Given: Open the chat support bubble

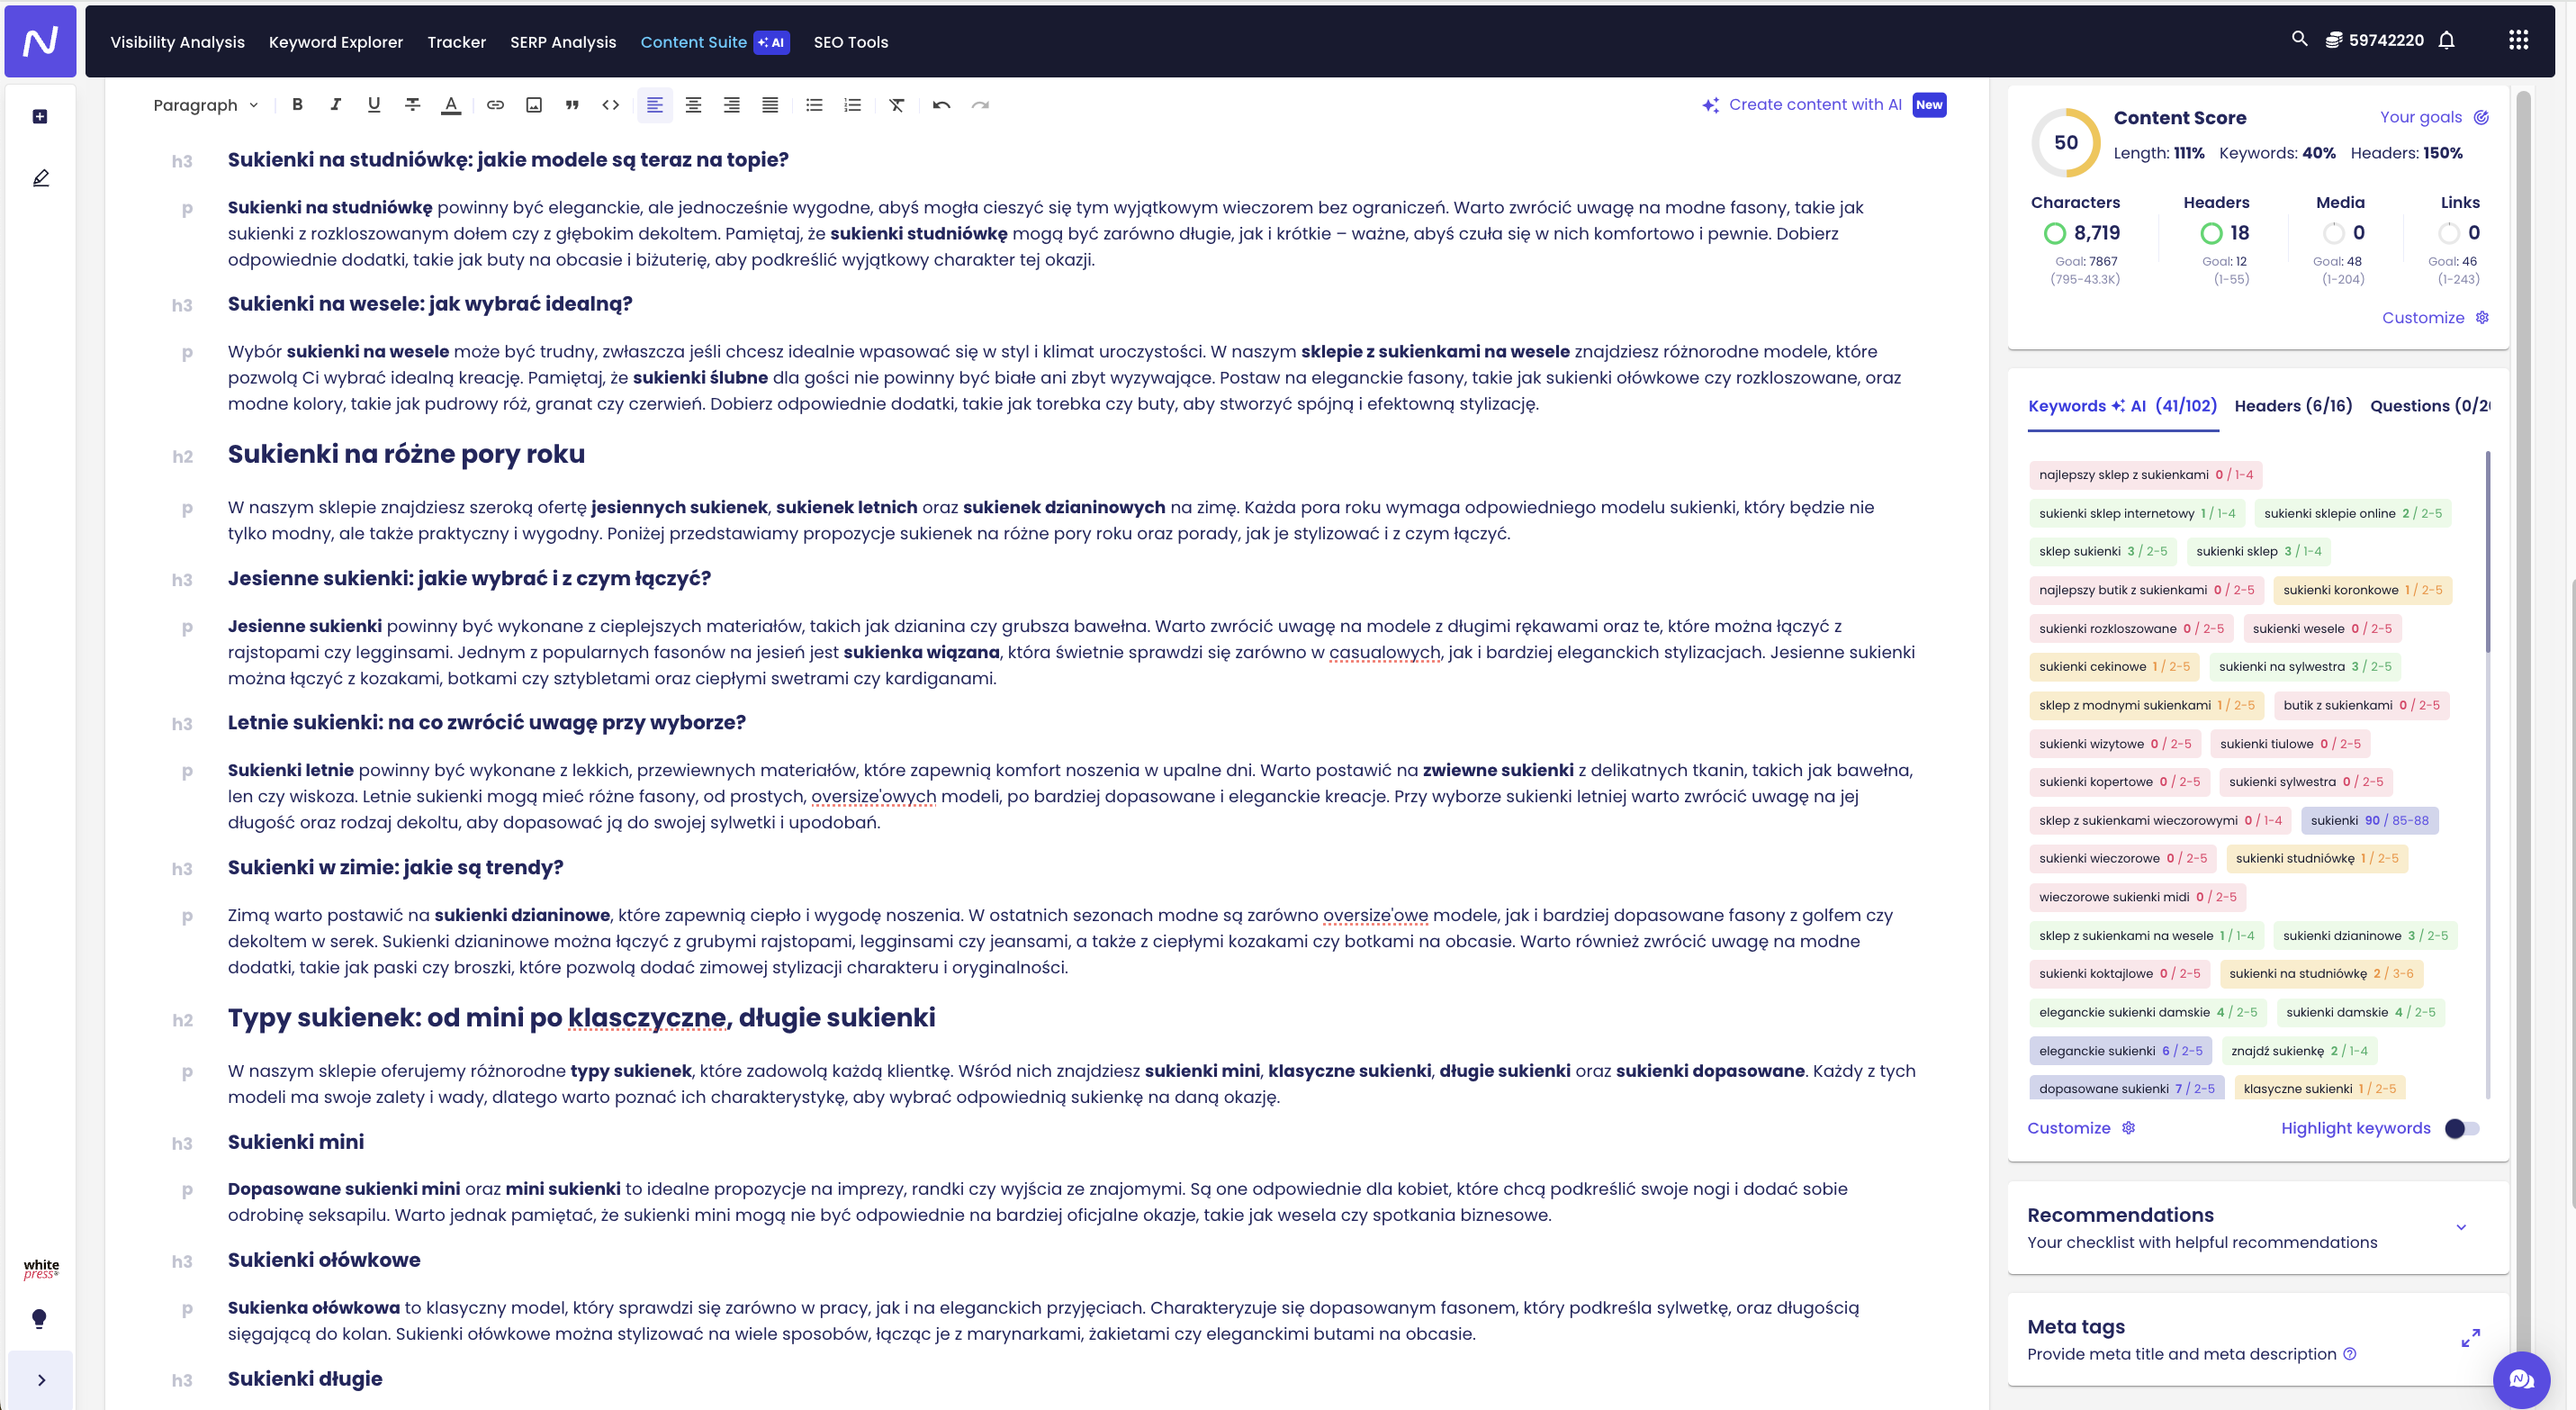Looking at the screenshot, I should 2520,1379.
